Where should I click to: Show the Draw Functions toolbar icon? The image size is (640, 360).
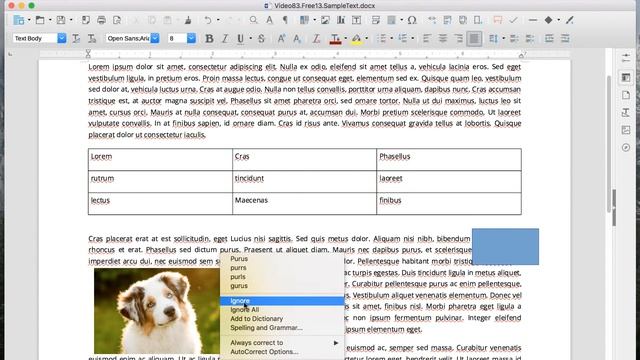click(570, 20)
